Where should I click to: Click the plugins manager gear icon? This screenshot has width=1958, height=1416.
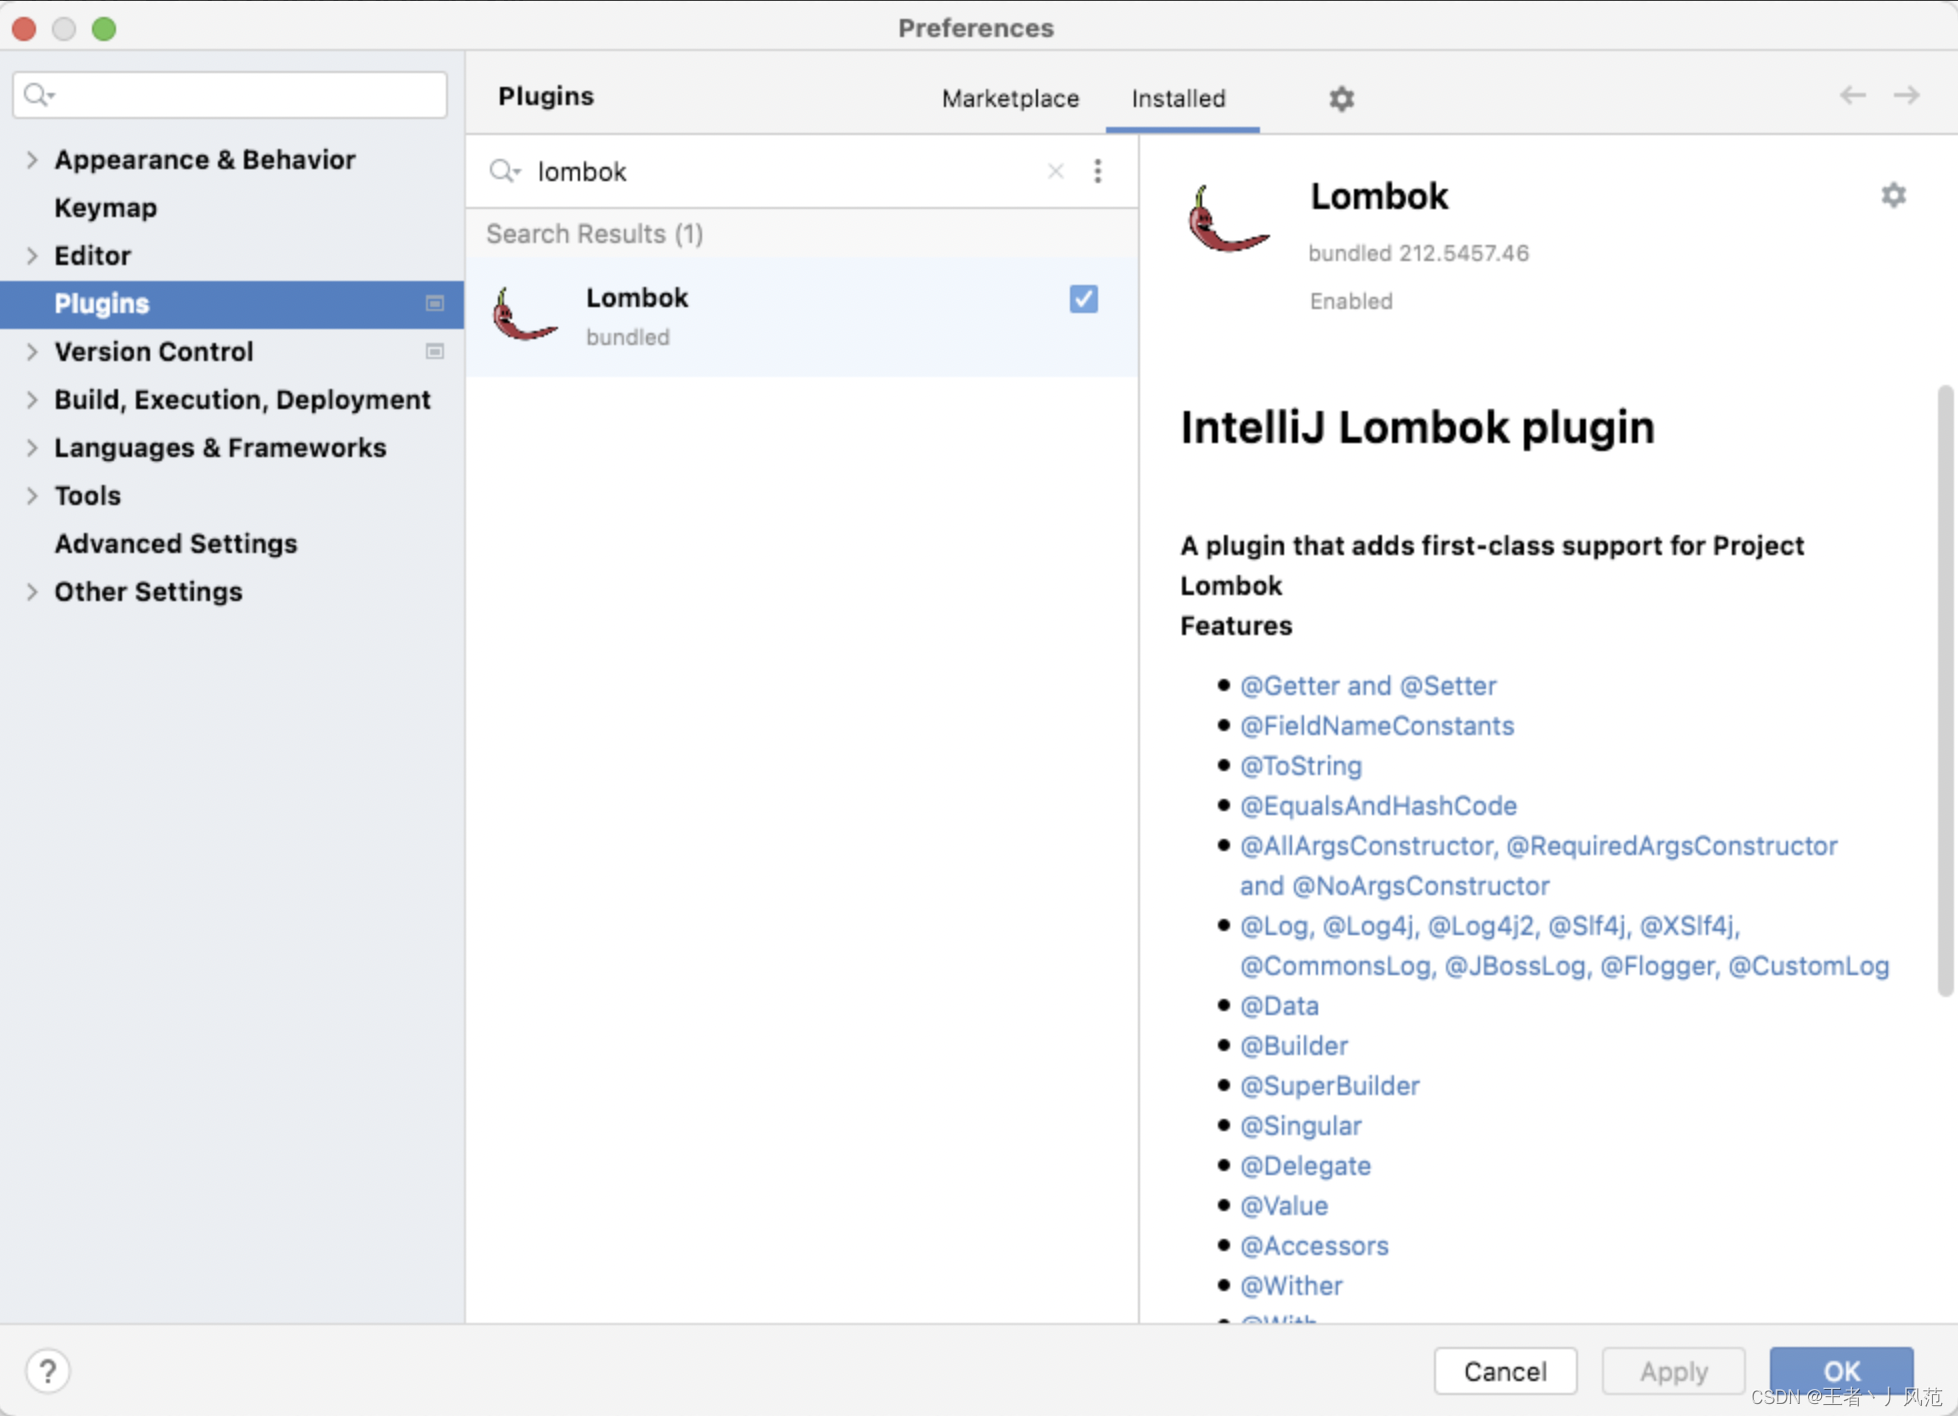tap(1341, 99)
